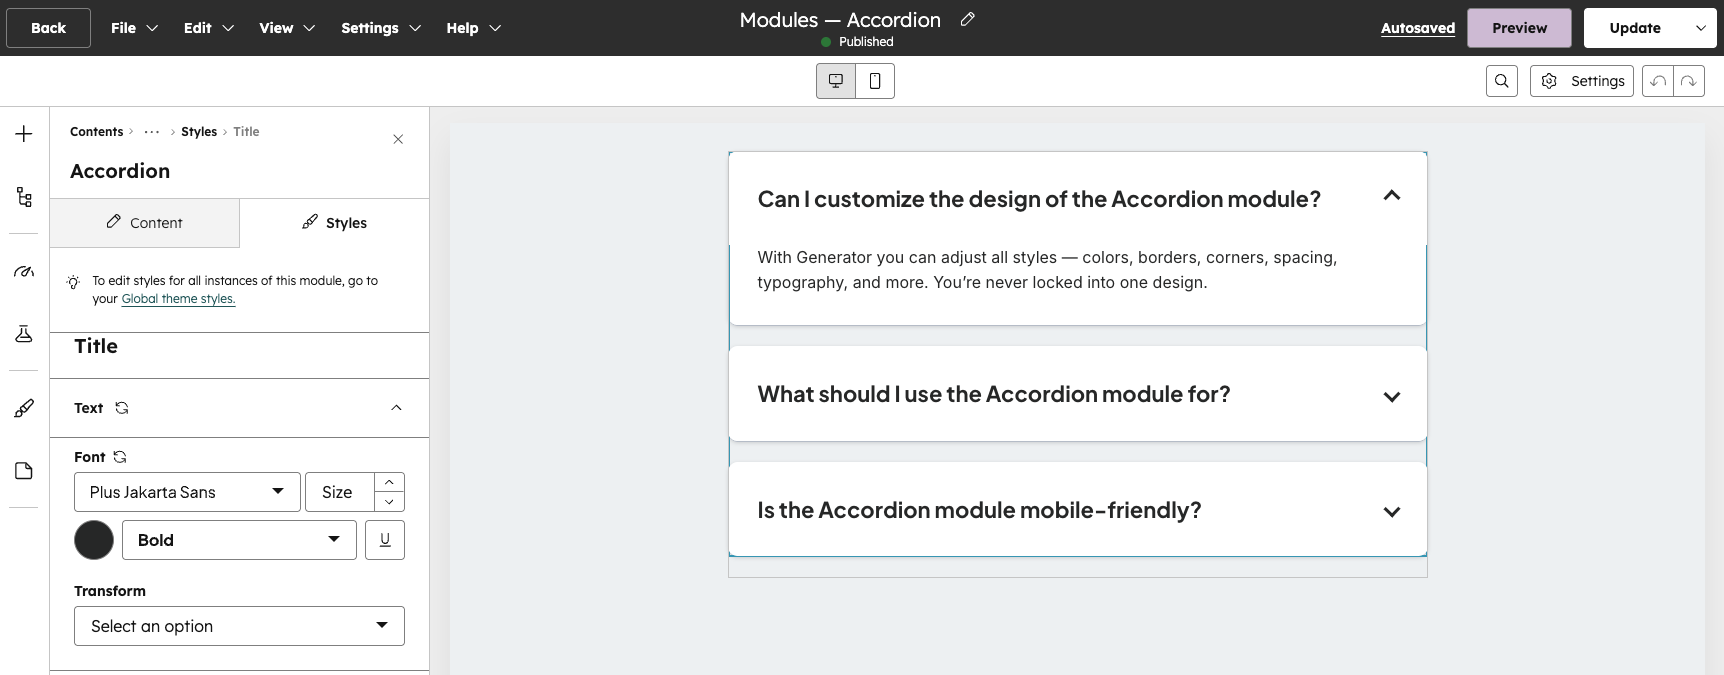Collapse the Text section chevron
1724x675 pixels.
(x=396, y=408)
